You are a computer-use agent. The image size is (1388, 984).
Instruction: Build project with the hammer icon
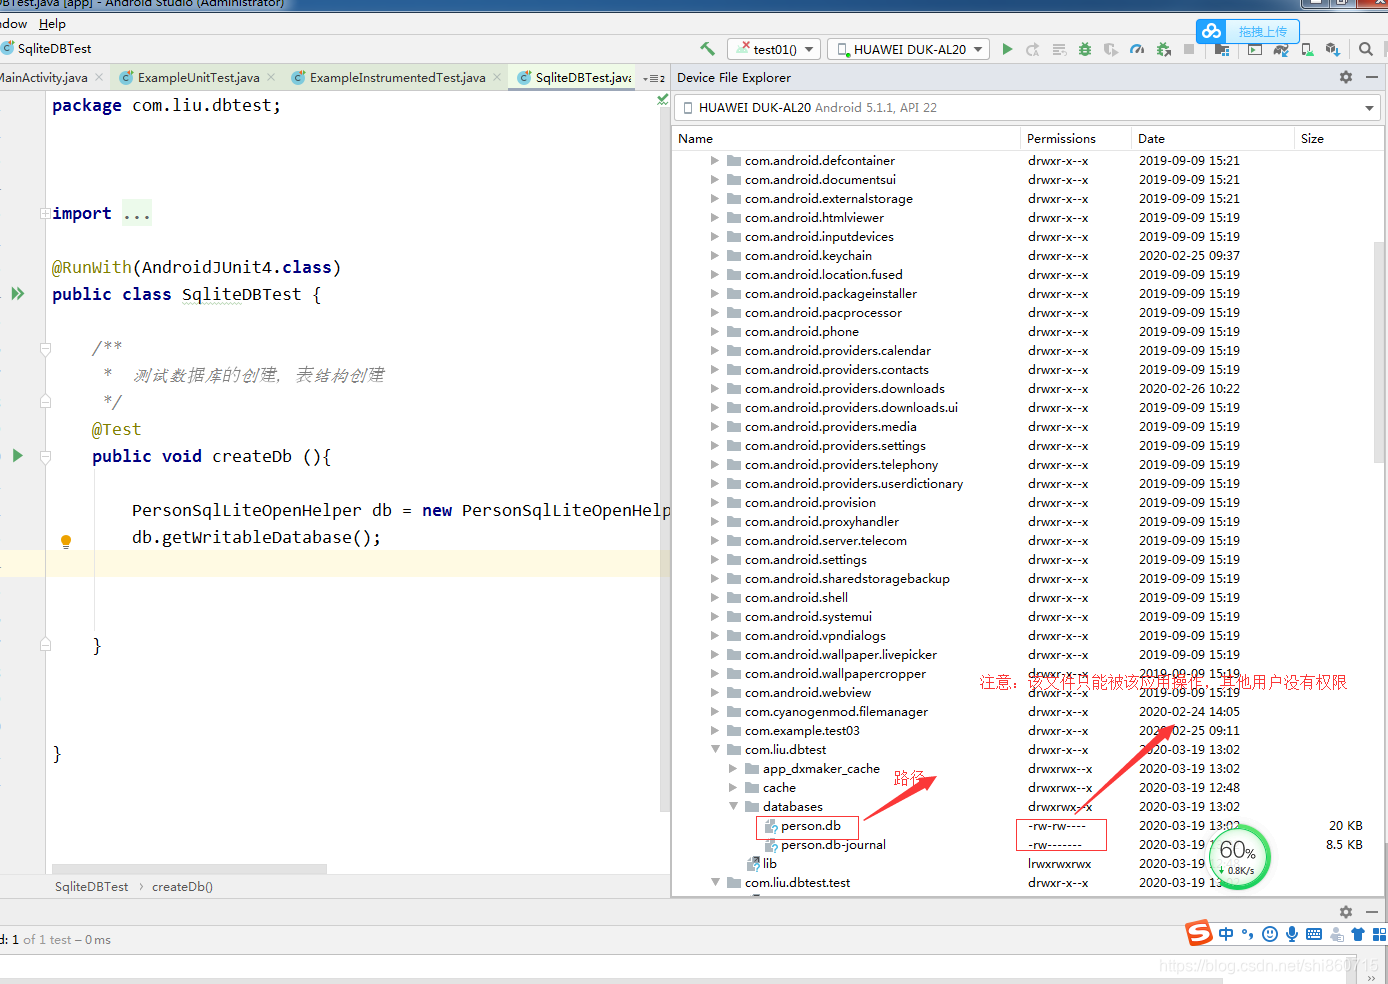[708, 48]
